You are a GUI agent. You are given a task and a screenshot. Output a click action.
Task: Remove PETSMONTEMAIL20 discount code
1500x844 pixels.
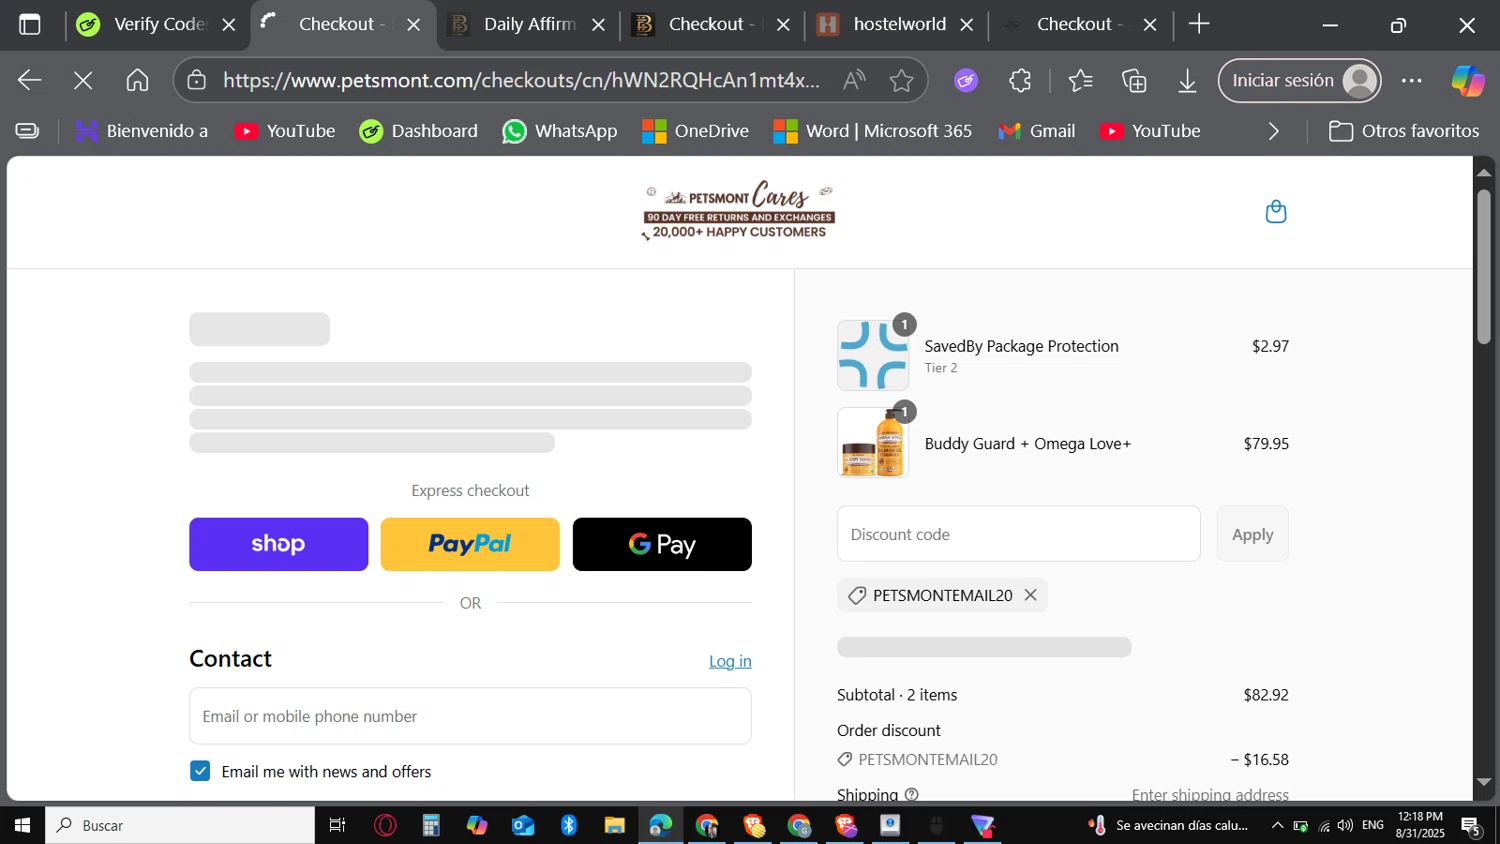click(1031, 595)
